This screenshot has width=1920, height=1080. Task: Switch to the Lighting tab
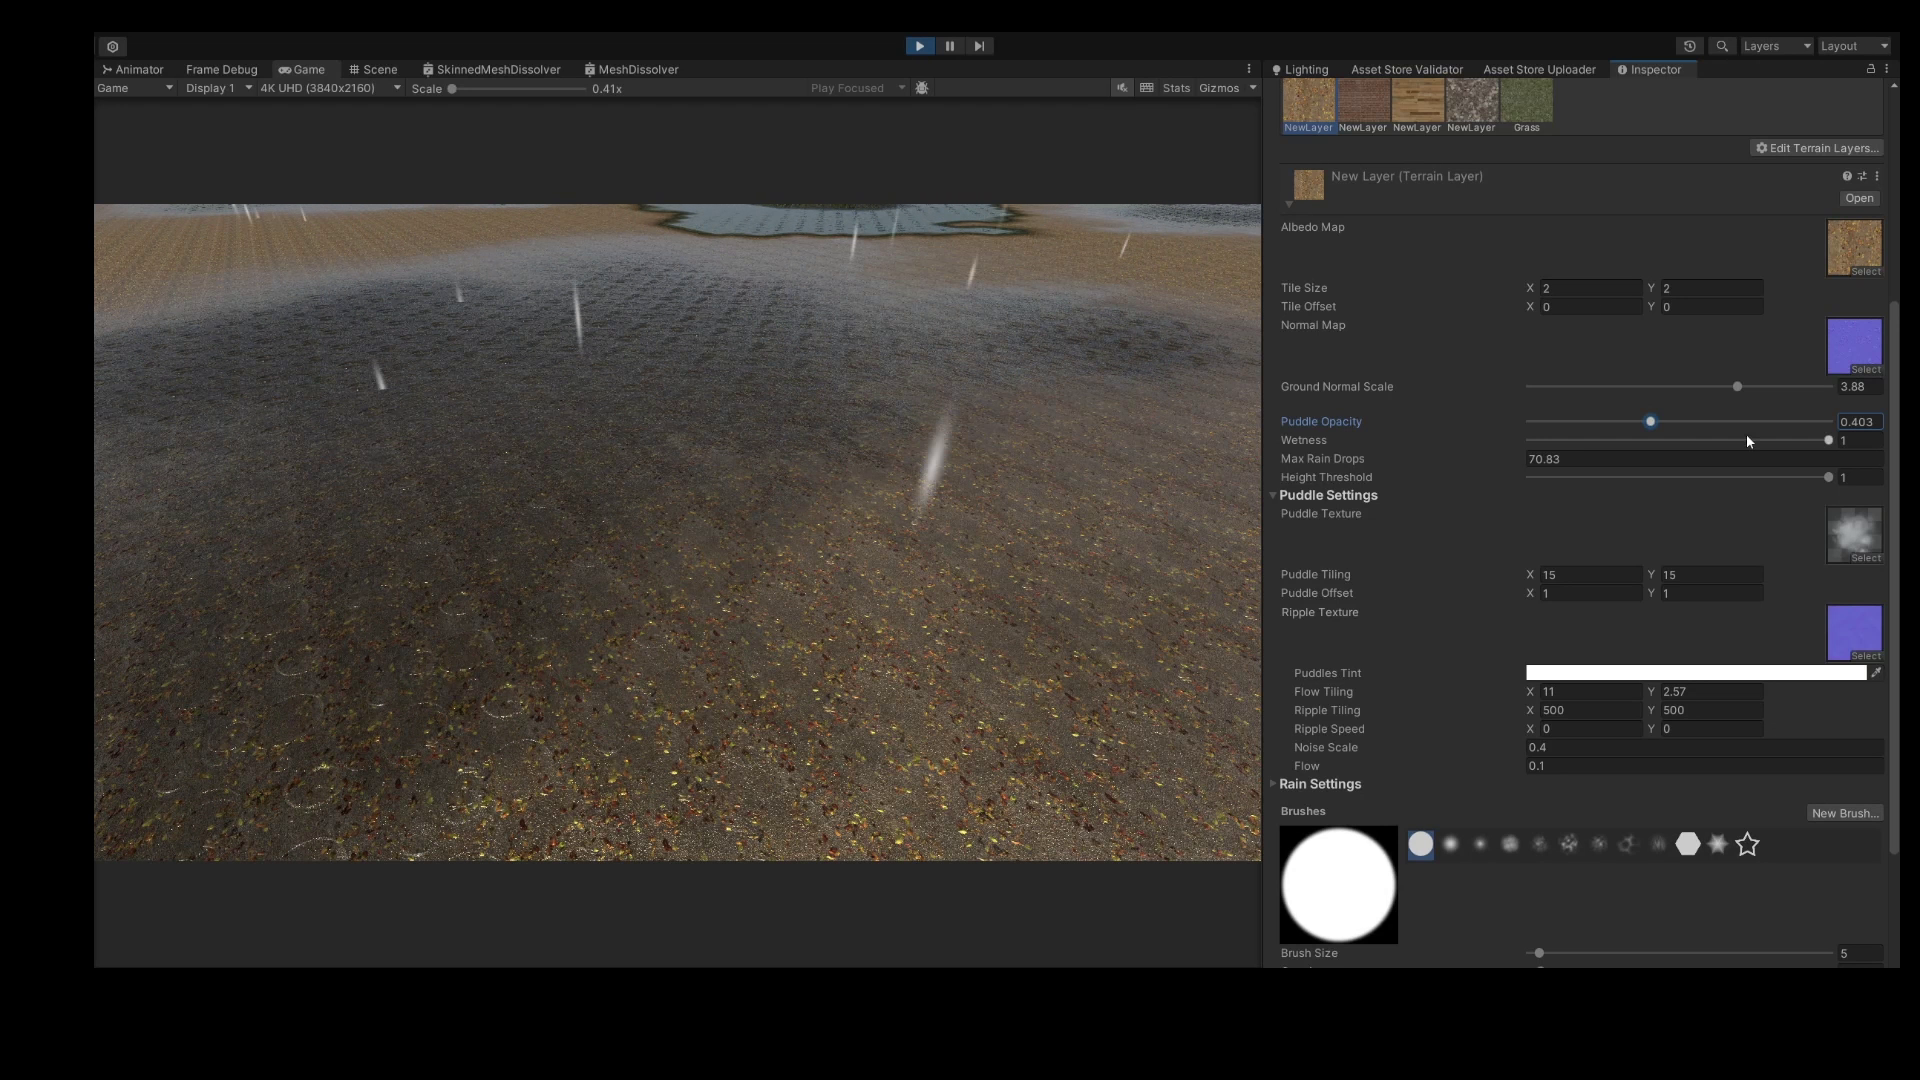click(x=1300, y=70)
